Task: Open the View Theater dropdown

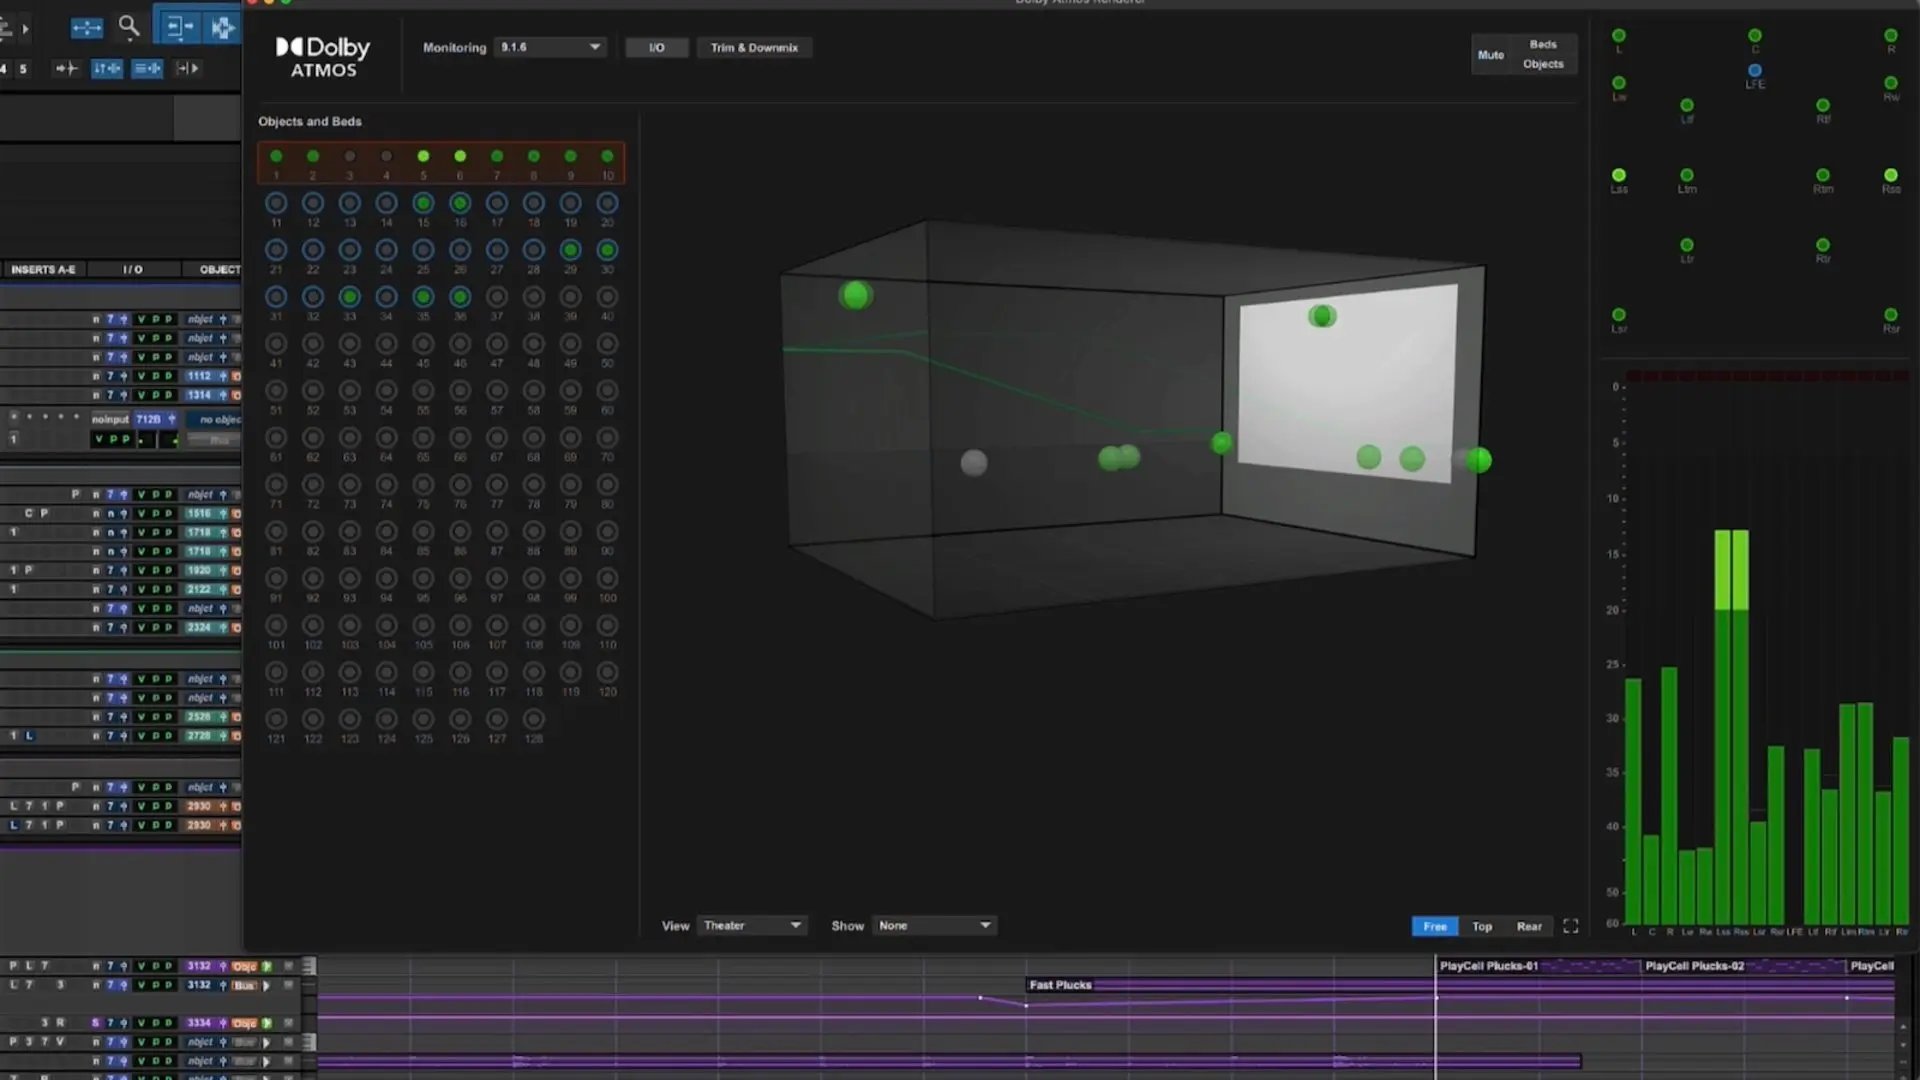Action: (x=753, y=926)
